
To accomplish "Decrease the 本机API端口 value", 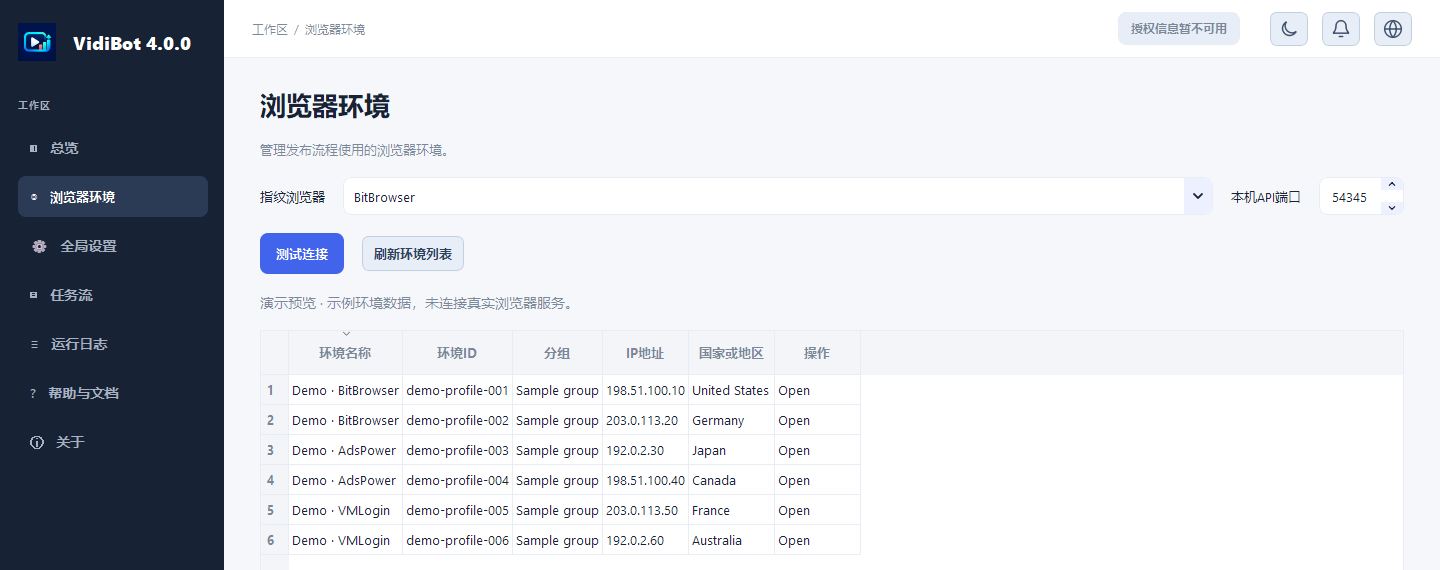I will [x=1391, y=208].
